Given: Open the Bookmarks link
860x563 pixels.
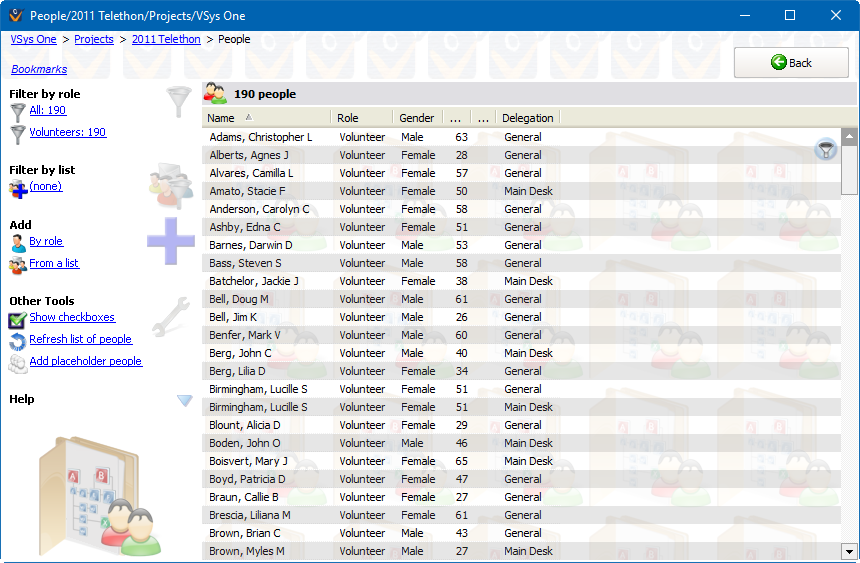Looking at the screenshot, I should coord(39,69).
